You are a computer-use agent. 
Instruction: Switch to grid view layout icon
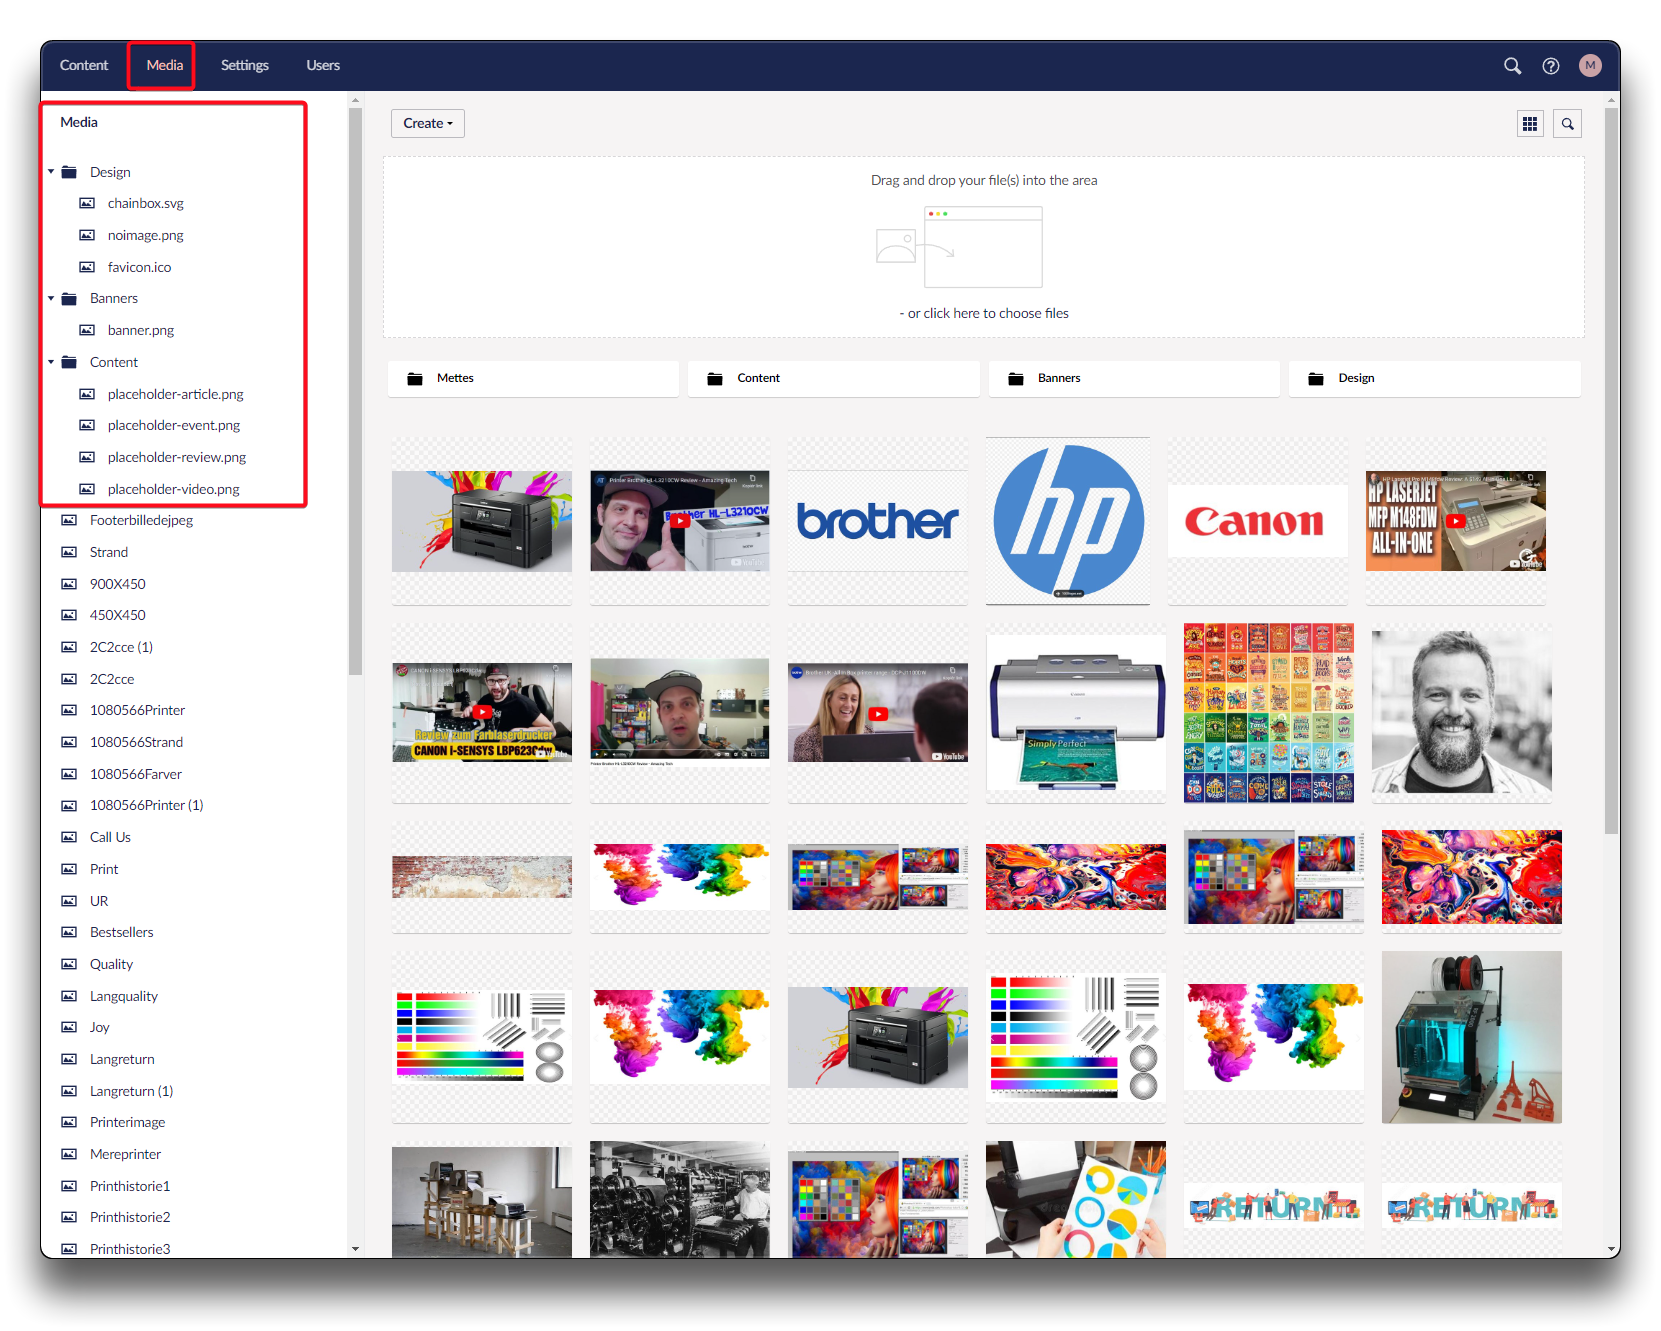1529,124
